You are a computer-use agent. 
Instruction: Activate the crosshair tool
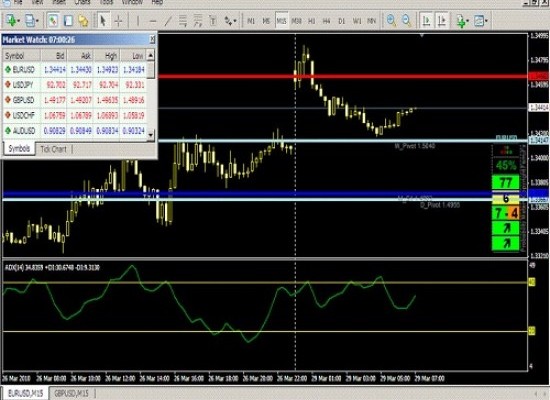tap(119, 21)
